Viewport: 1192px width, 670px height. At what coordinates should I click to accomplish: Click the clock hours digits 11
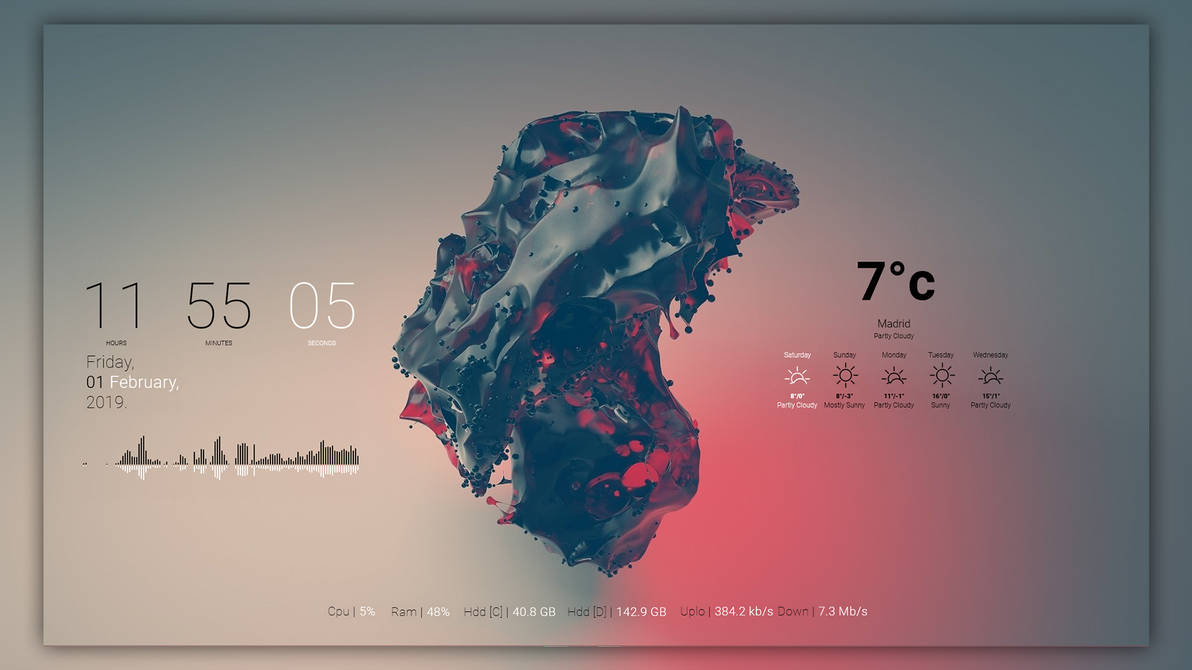114,306
